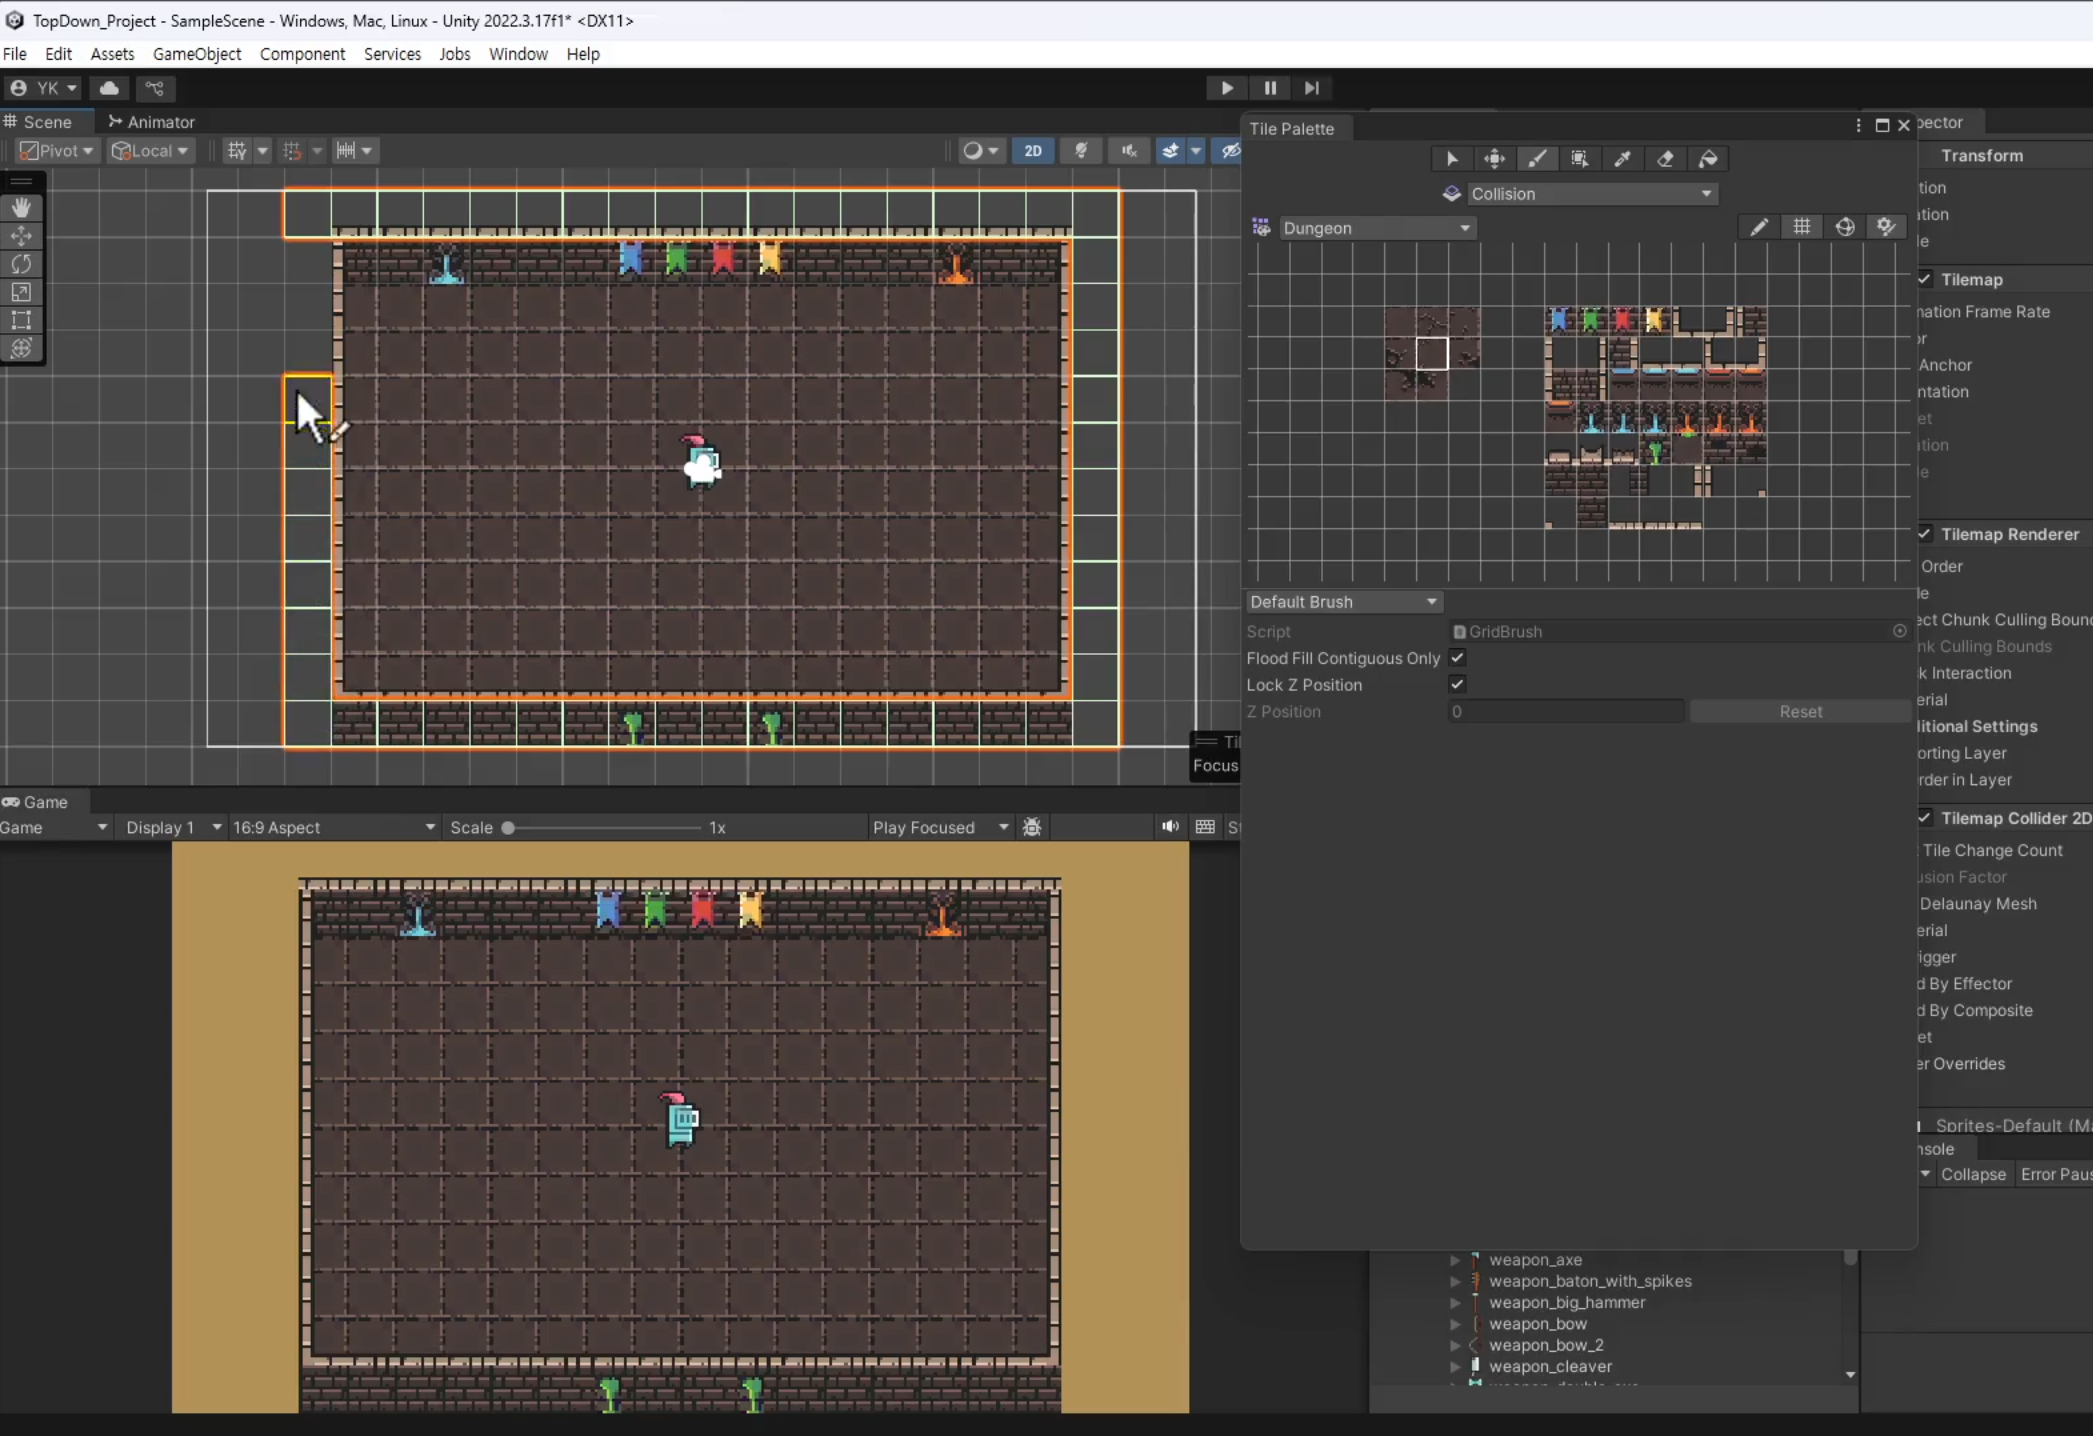Open the Tile Palette more options menu

[x=1858, y=125]
